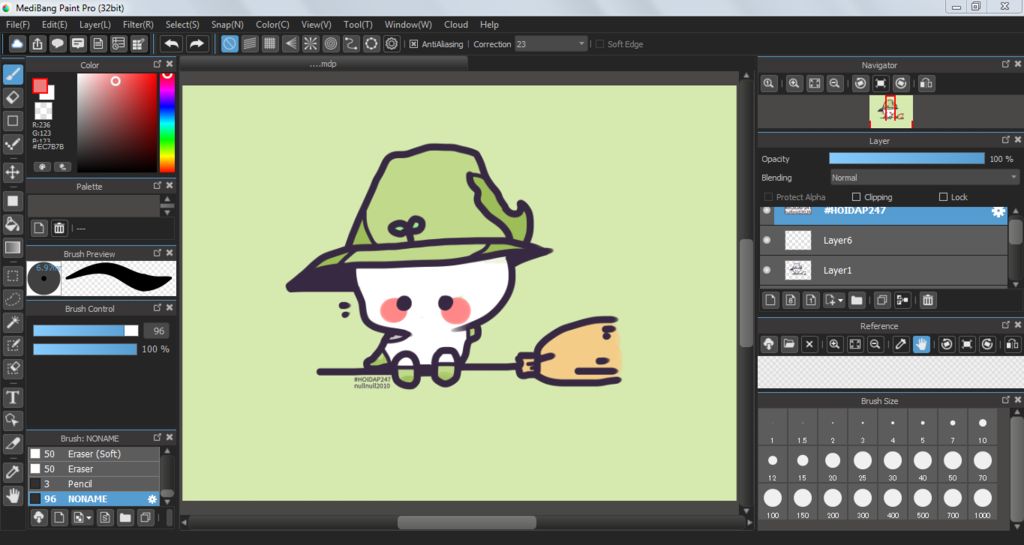Enable parallel lines snap
1024x545 pixels.
pyautogui.click(x=249, y=44)
